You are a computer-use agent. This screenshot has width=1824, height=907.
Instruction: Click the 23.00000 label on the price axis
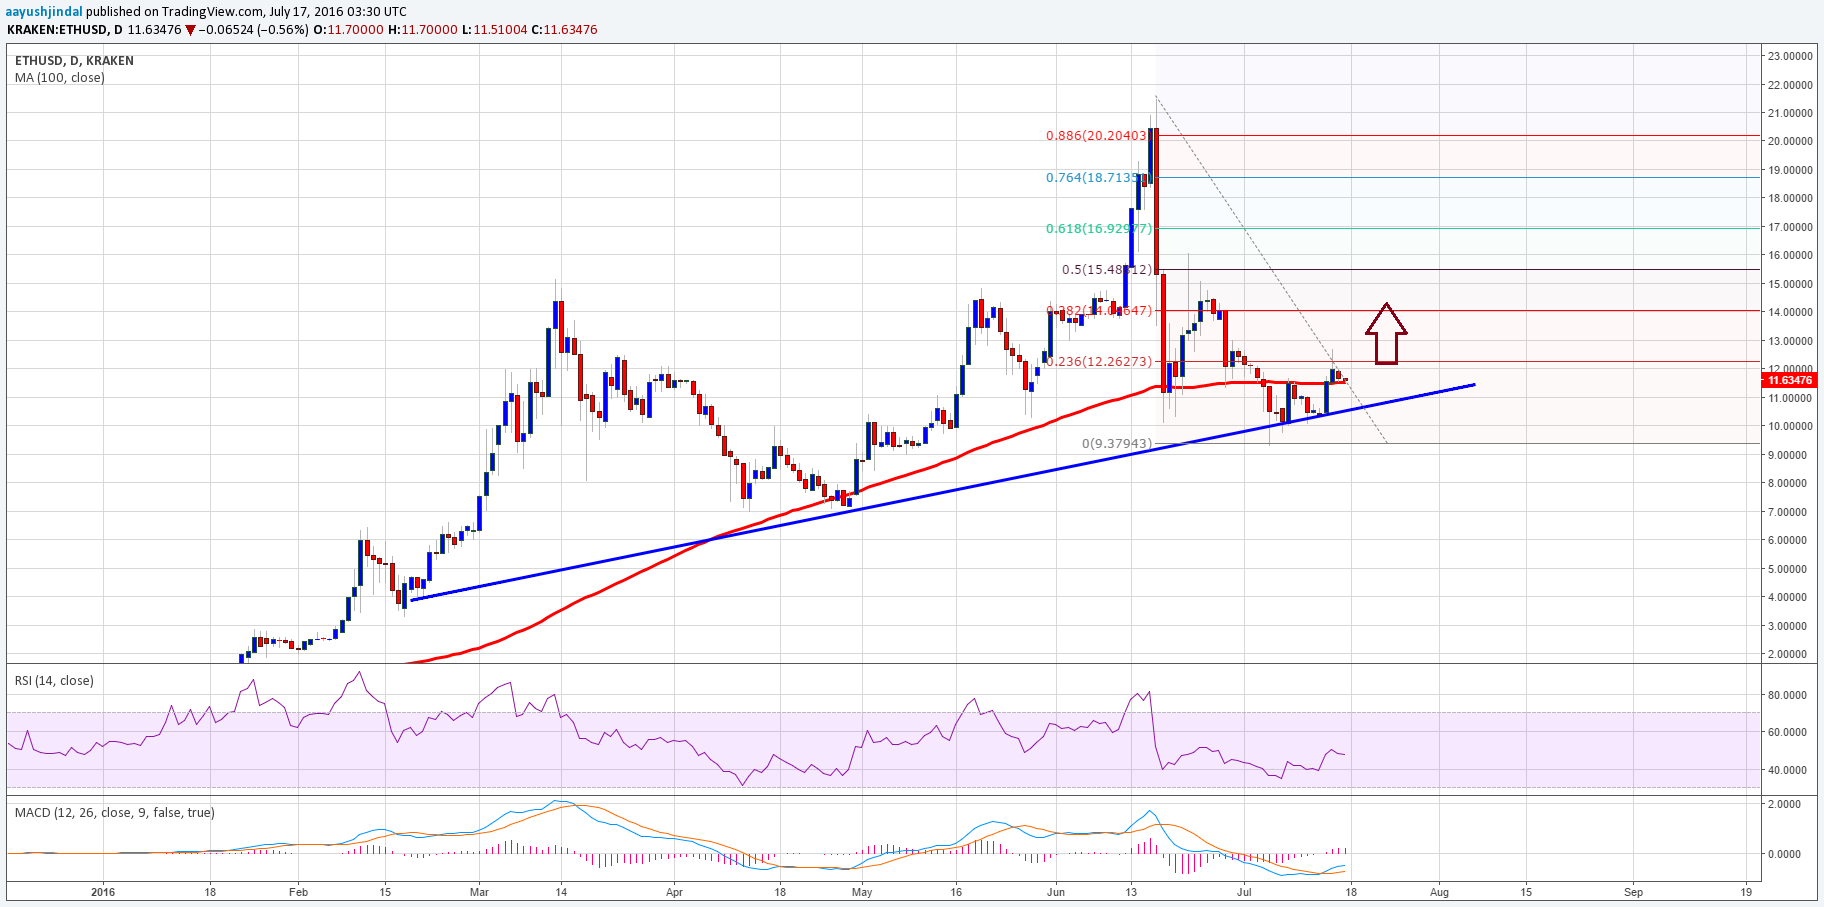click(x=1790, y=56)
